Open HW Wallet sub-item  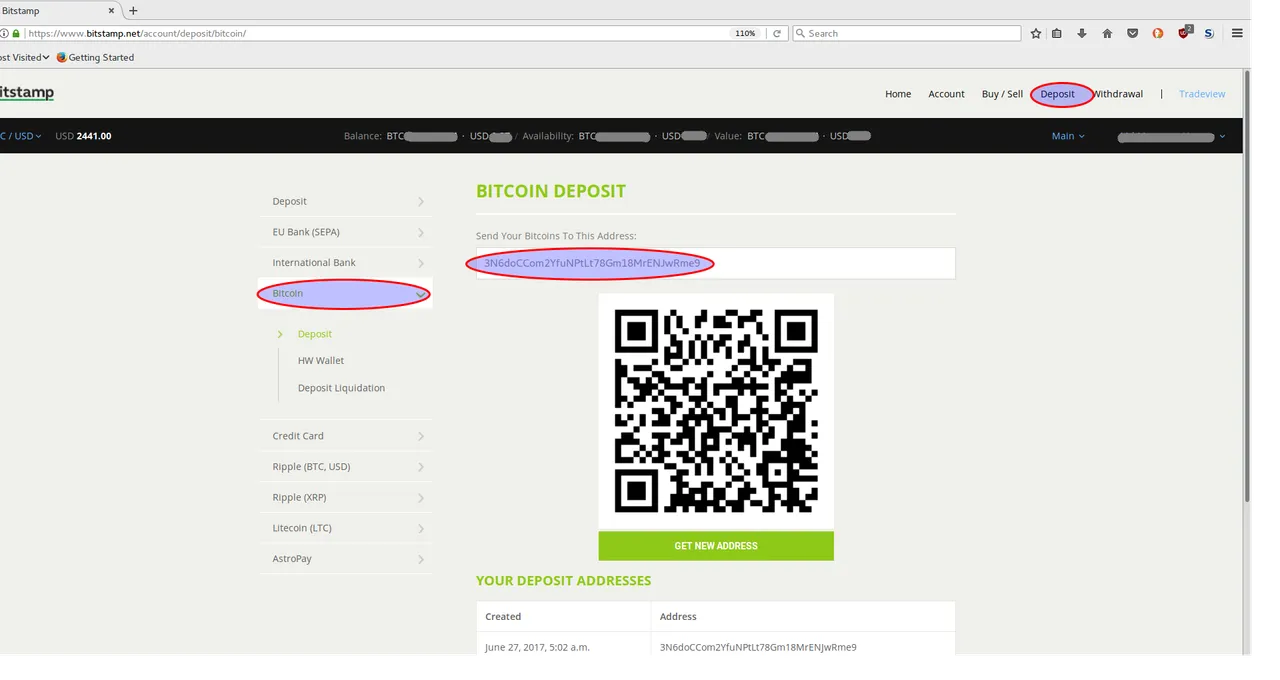(x=321, y=360)
